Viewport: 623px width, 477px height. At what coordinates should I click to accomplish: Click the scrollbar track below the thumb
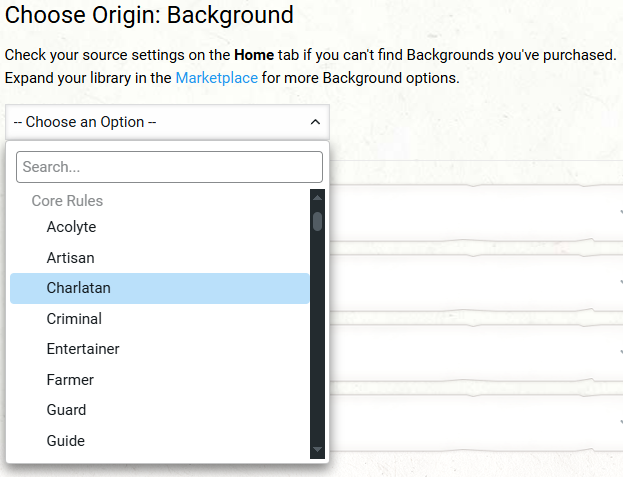coord(318,340)
